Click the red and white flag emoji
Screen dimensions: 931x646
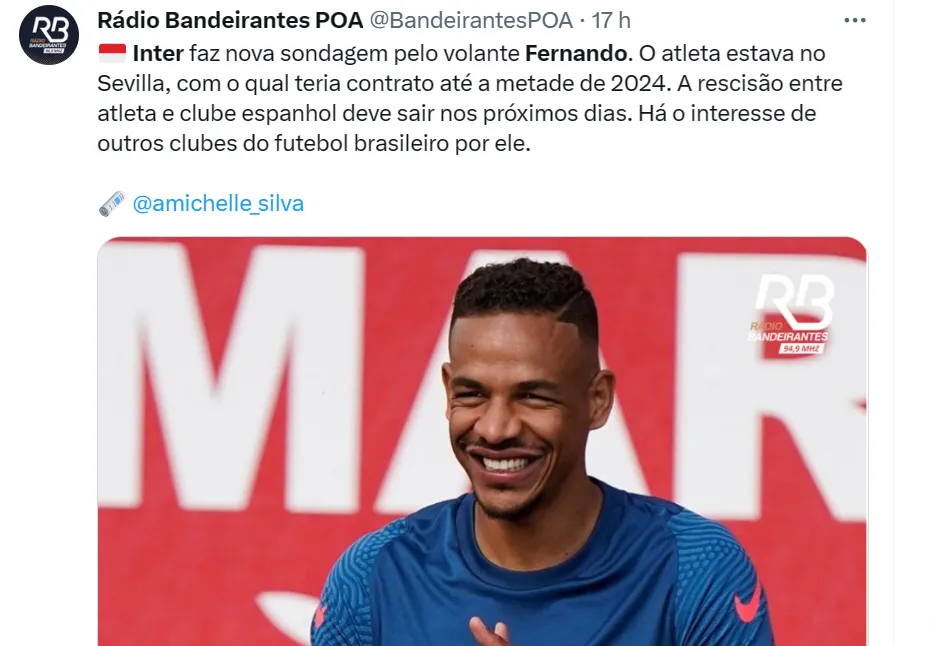112,53
